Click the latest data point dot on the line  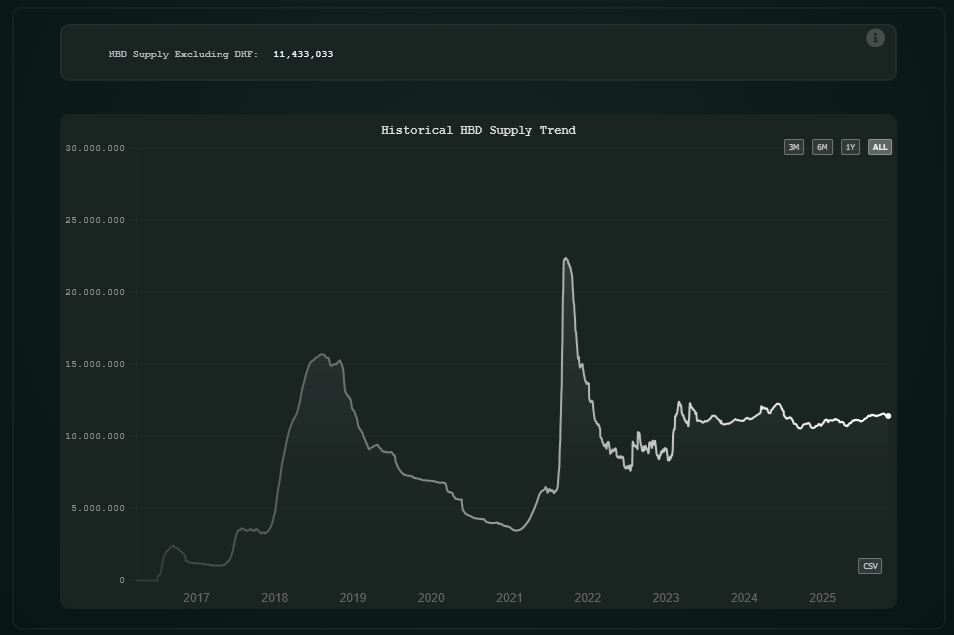point(888,416)
